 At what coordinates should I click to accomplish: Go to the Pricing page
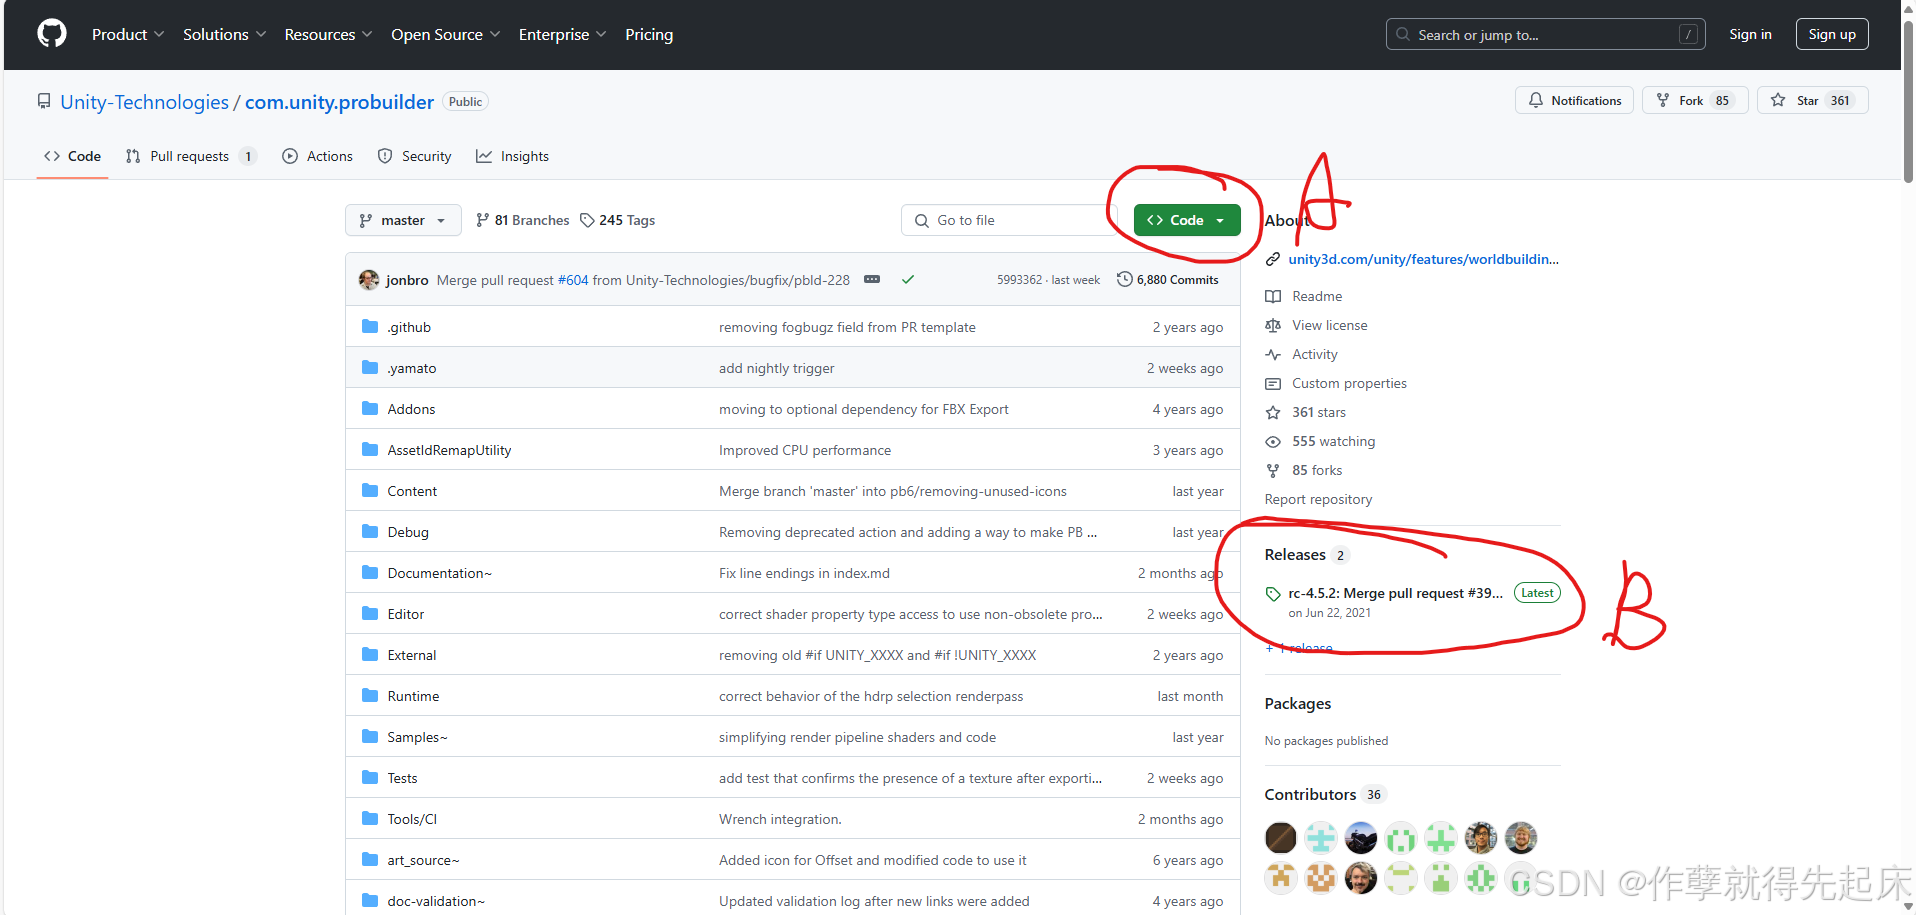click(649, 34)
